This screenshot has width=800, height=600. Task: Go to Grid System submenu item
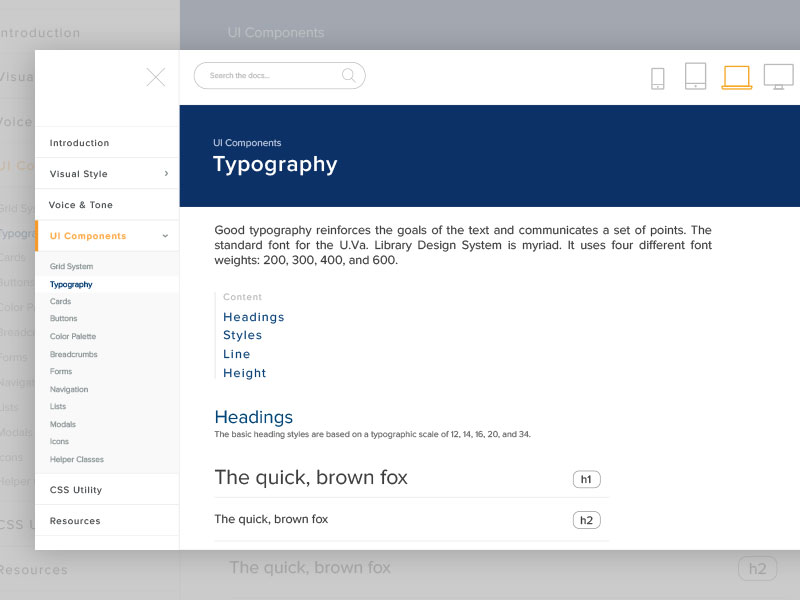point(71,266)
